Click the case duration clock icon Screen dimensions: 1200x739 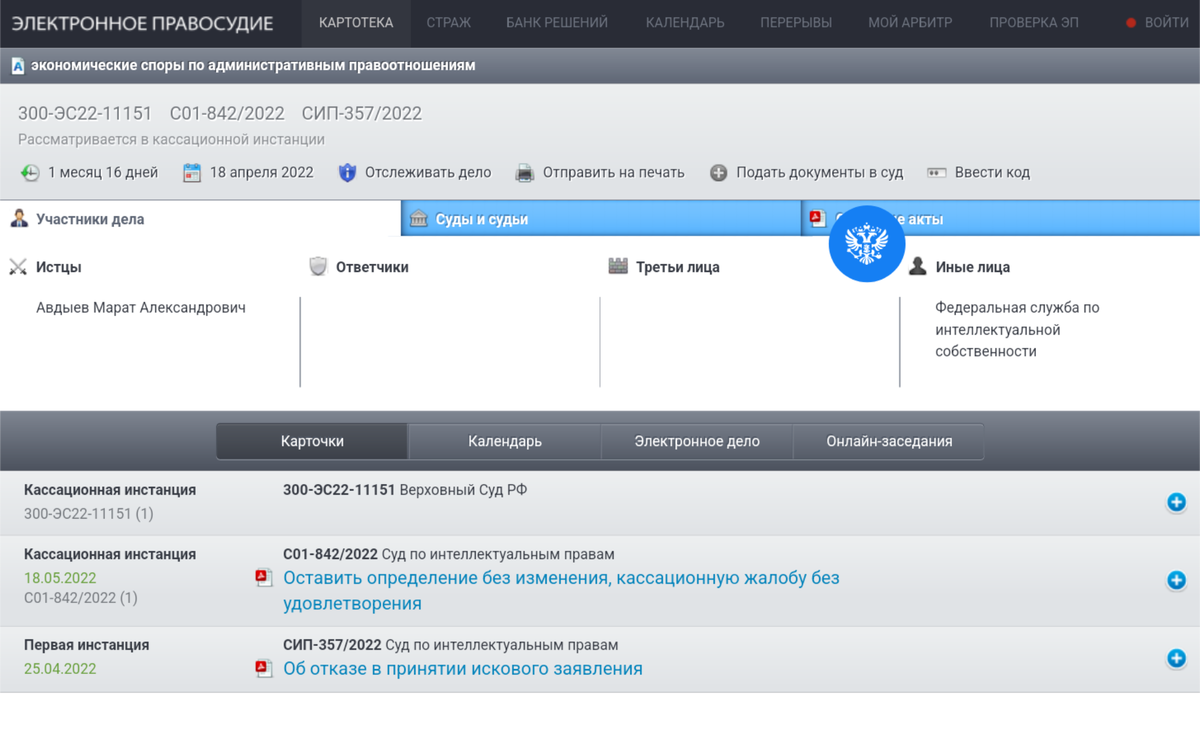(30, 173)
